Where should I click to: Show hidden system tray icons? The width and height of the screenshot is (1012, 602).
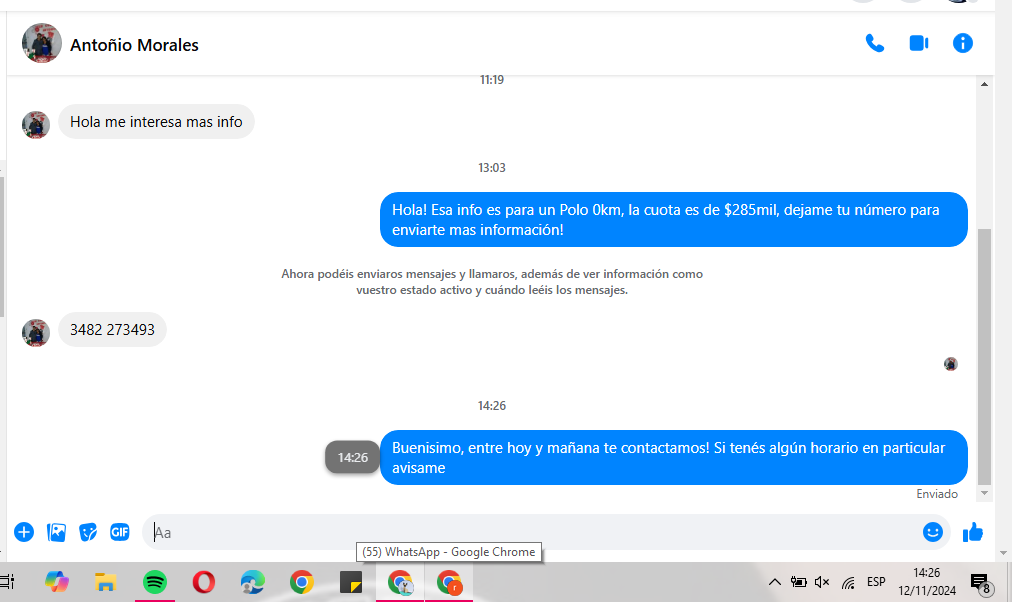(x=774, y=582)
